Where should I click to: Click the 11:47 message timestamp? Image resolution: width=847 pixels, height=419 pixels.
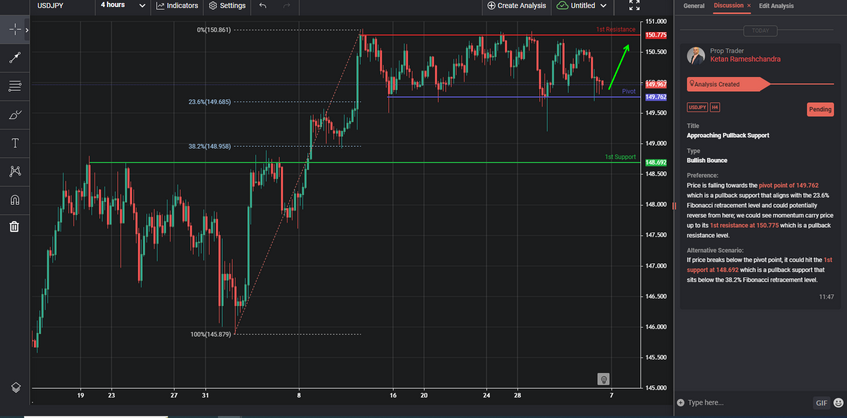pyautogui.click(x=826, y=297)
